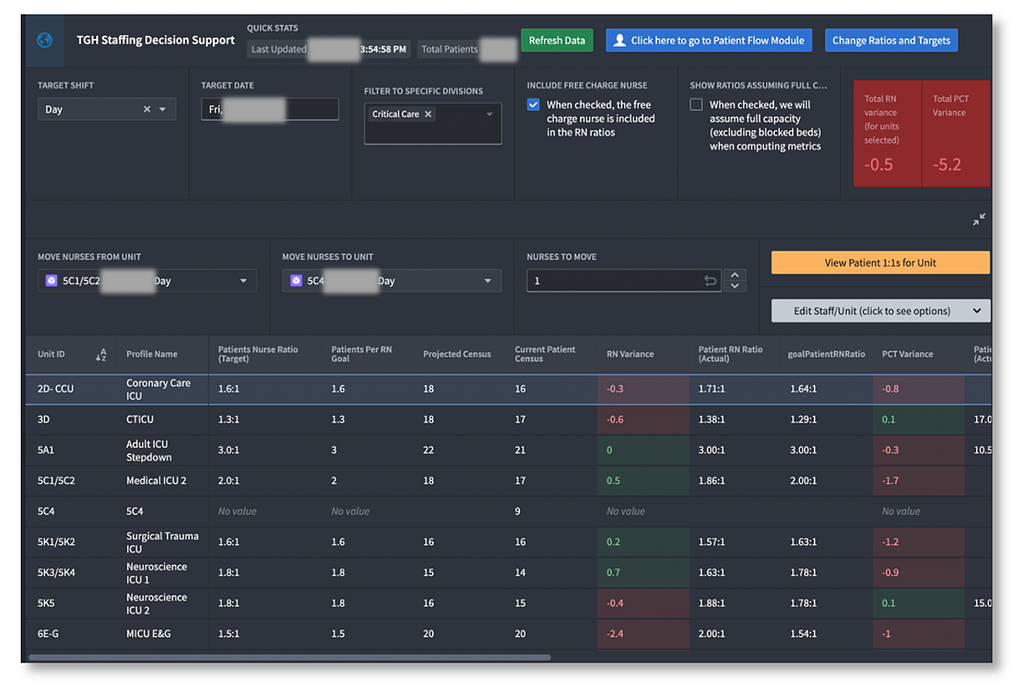Click the Change Ratios and Targets button
Viewport: 1024px width, 696px height.
pyautogui.click(x=890, y=41)
